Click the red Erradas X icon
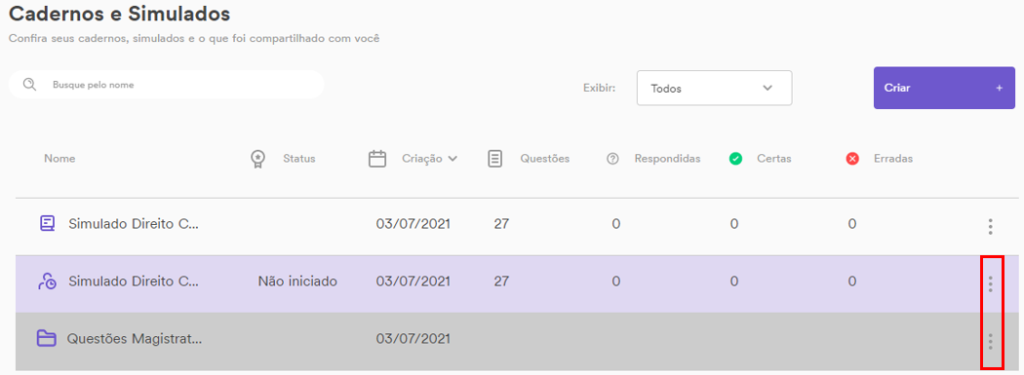The height and width of the screenshot is (375, 1024). click(852, 159)
